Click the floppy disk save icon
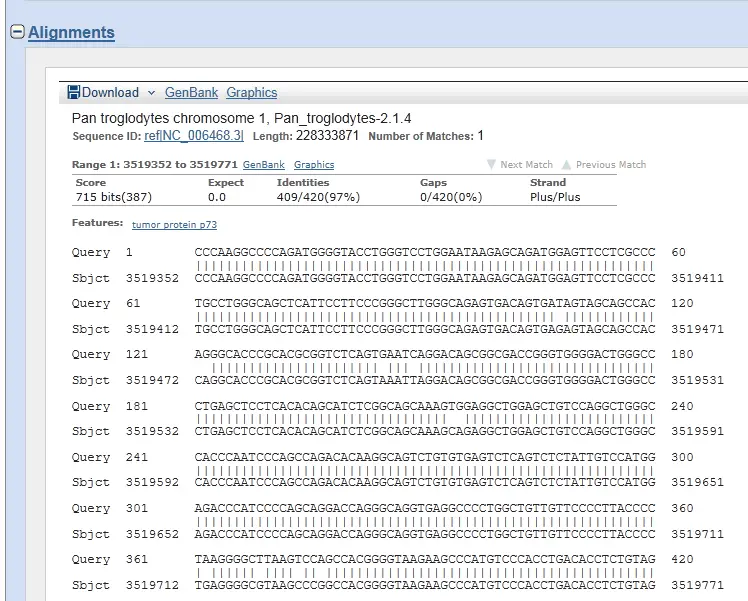The image size is (748, 601). pos(73,92)
